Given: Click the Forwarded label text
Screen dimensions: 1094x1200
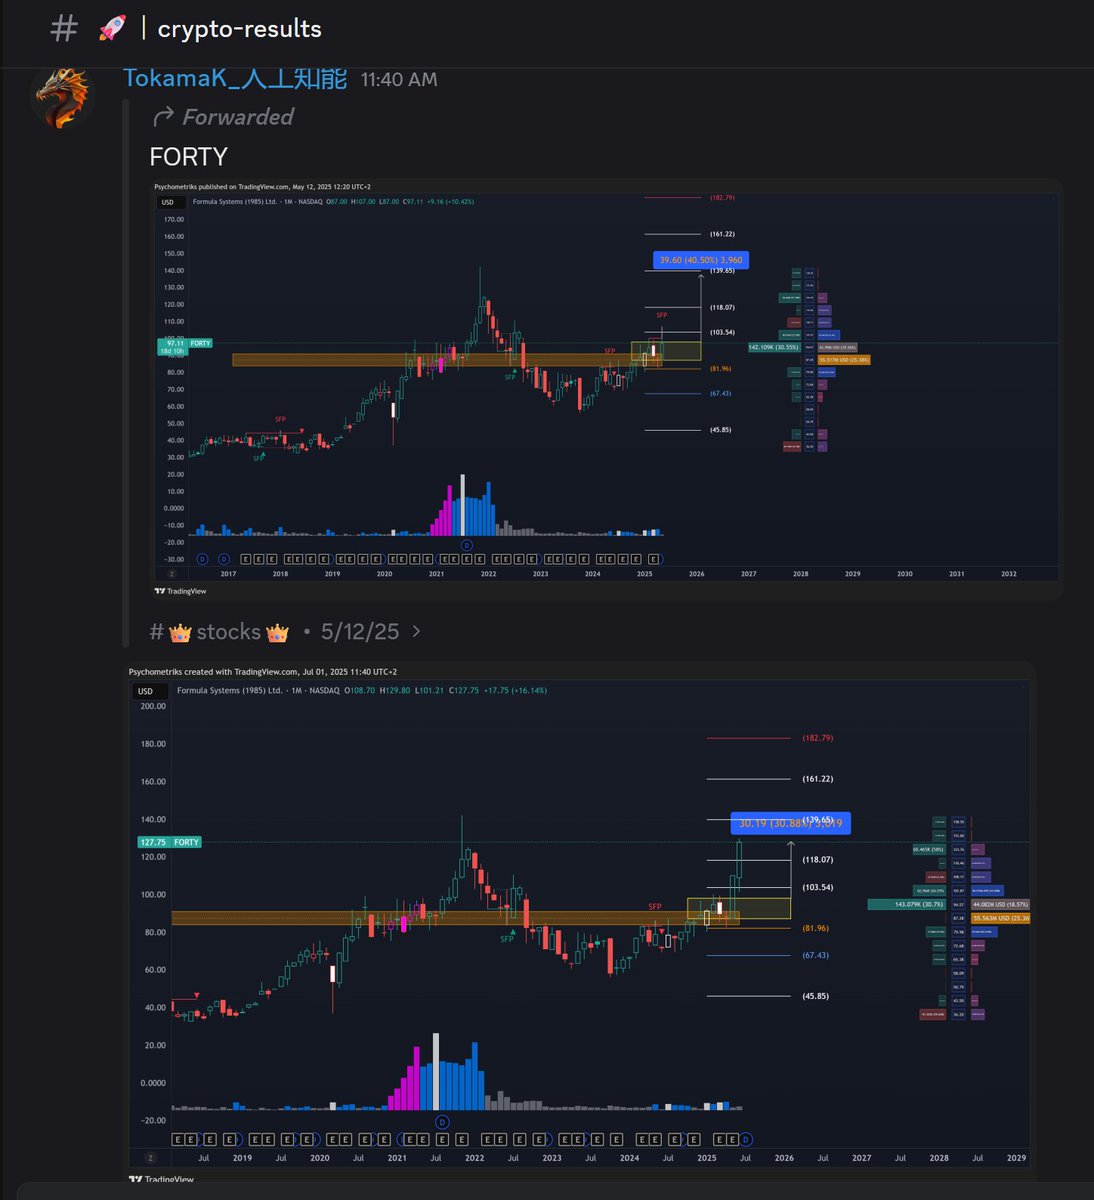Looking at the screenshot, I should coord(238,117).
